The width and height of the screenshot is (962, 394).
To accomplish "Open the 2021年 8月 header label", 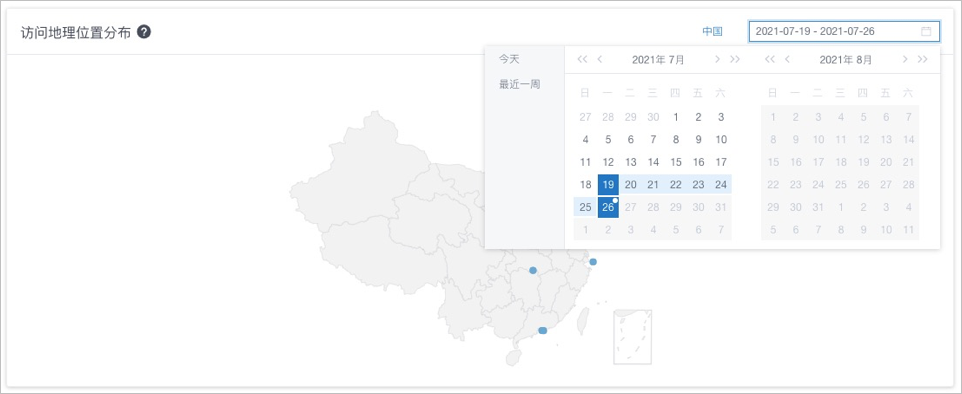I will (845, 60).
